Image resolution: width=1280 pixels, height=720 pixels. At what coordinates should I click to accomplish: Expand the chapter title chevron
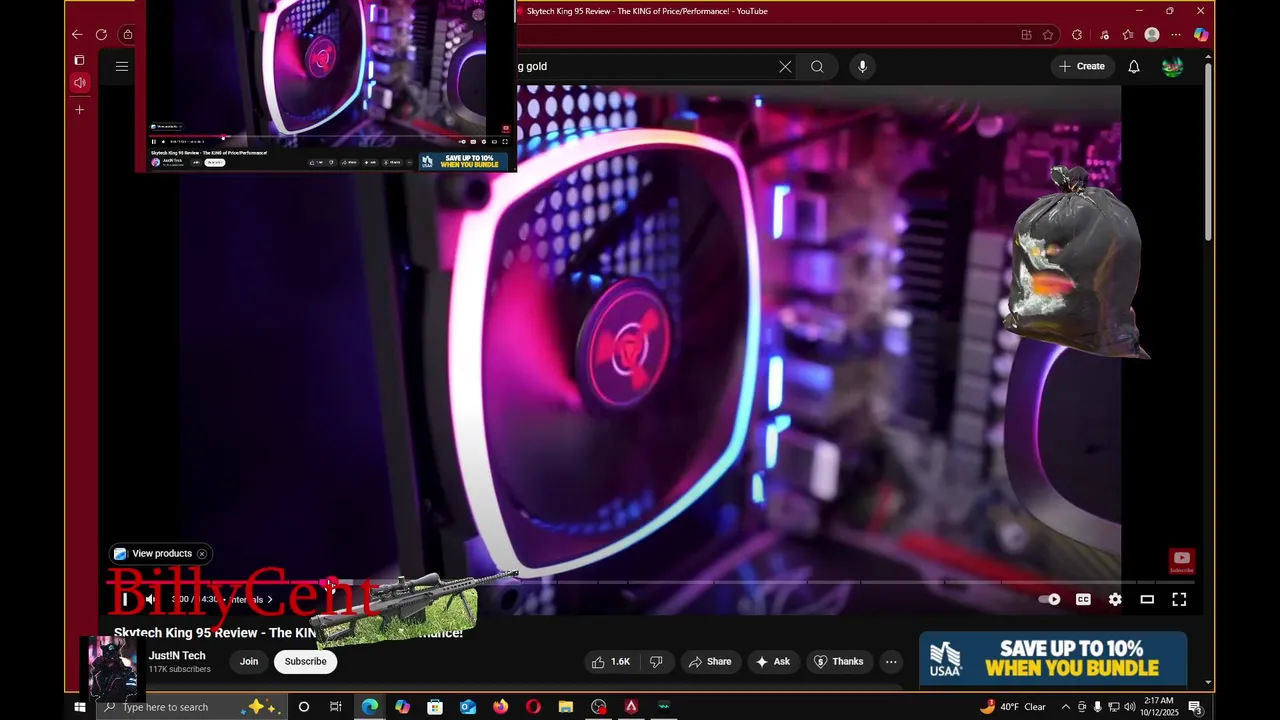pos(269,600)
